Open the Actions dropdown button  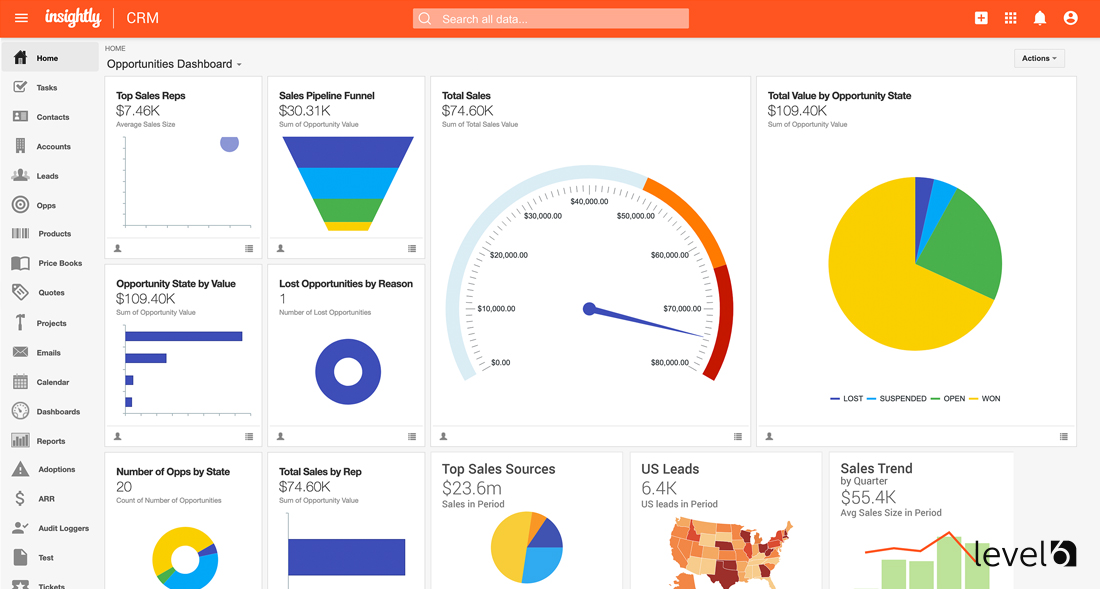click(1039, 58)
